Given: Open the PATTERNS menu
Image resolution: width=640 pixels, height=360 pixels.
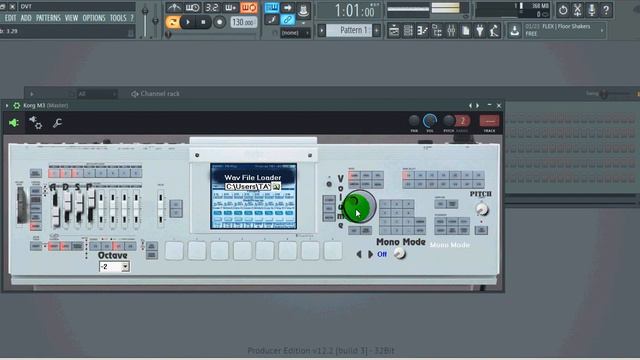Looking at the screenshot, I should (x=48, y=18).
